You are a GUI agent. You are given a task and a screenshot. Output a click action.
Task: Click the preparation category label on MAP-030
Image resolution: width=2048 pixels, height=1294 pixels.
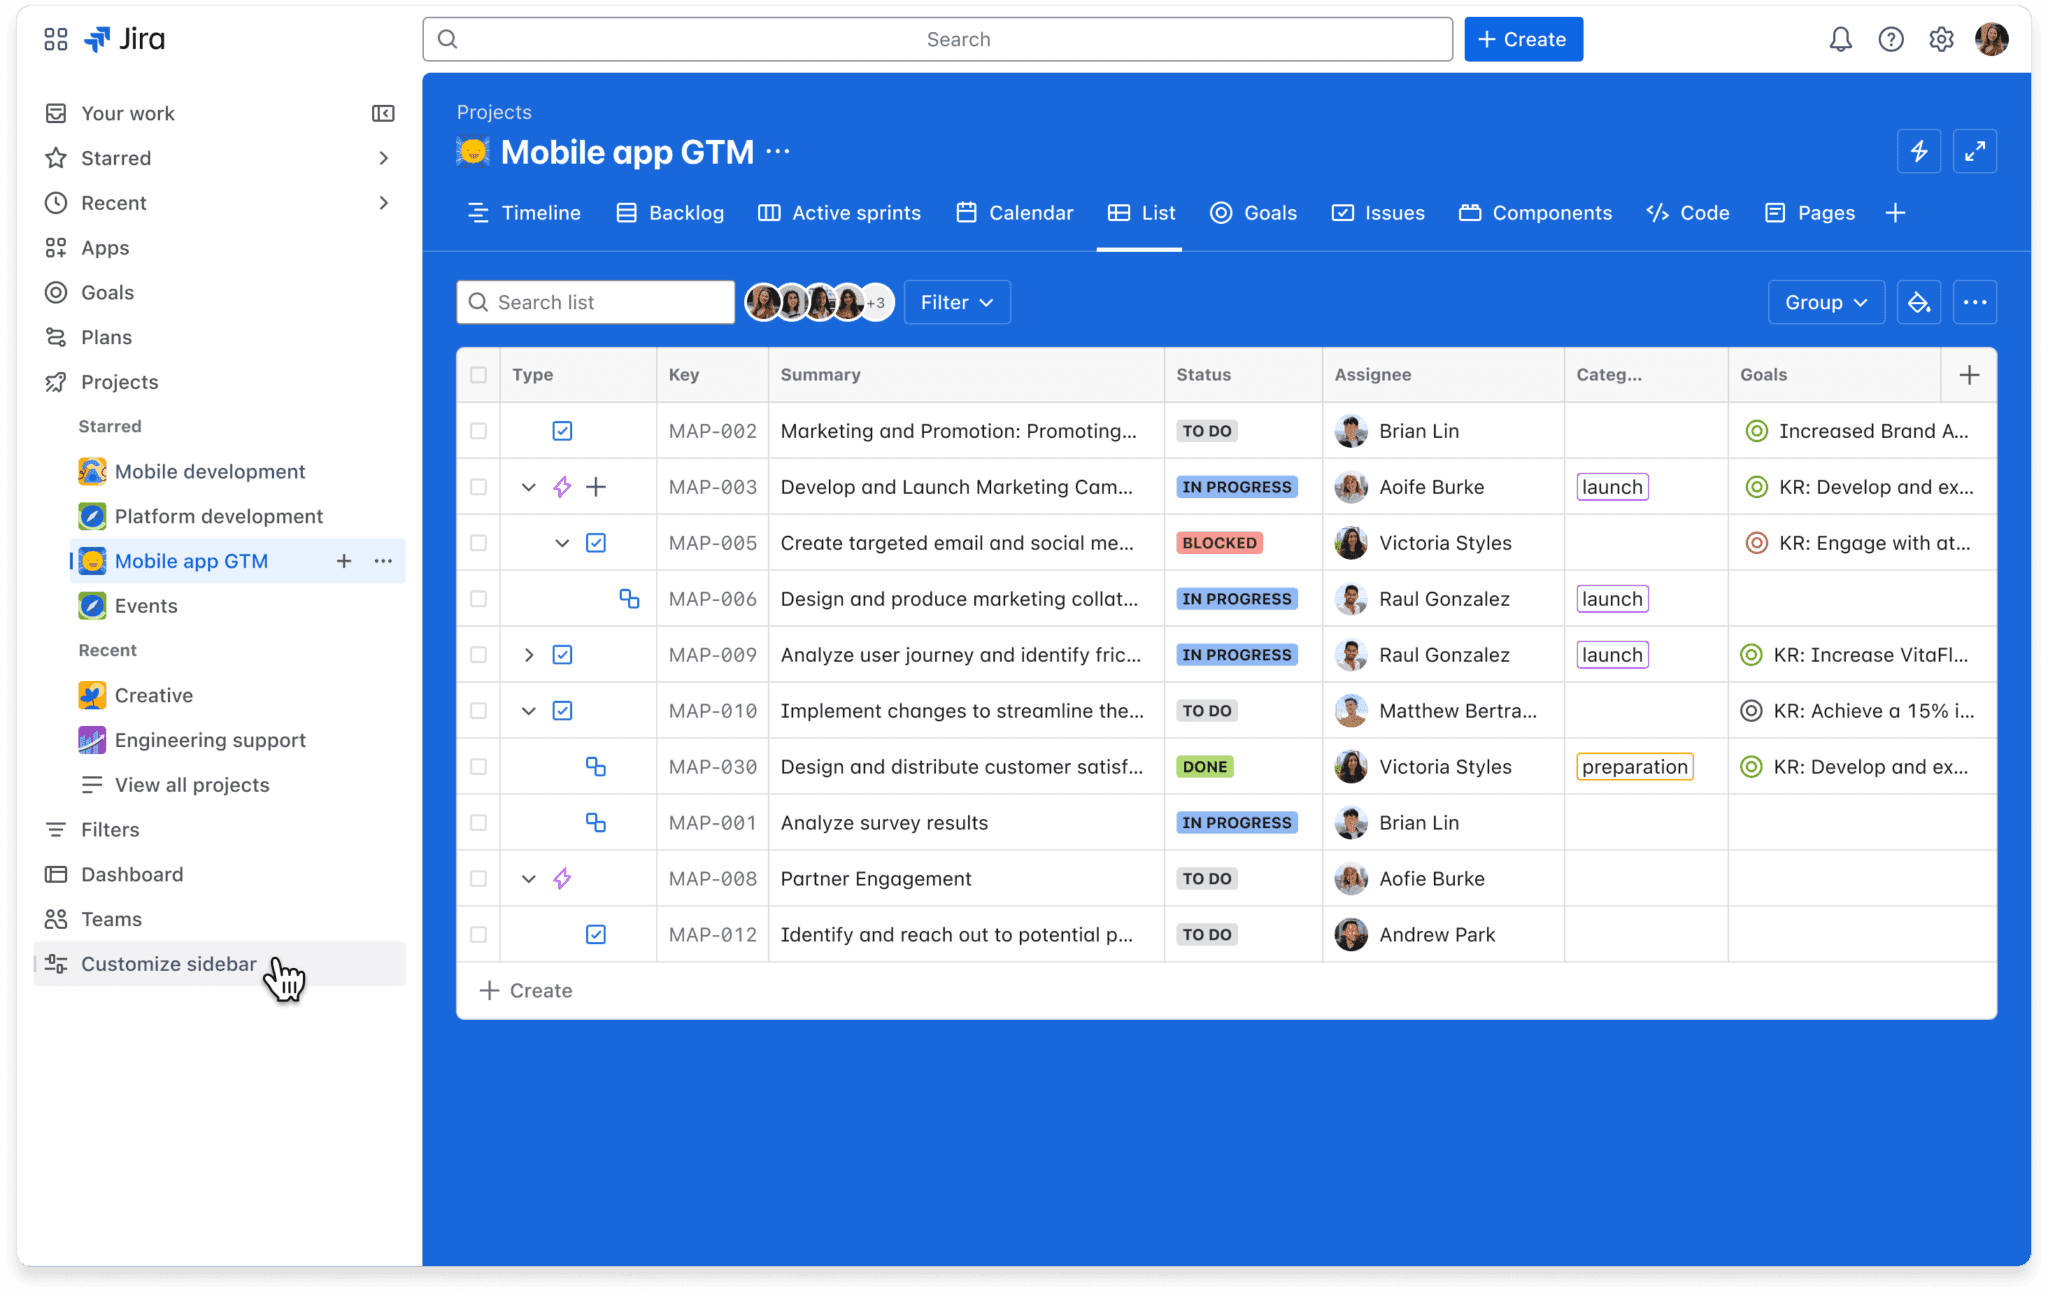[1634, 766]
